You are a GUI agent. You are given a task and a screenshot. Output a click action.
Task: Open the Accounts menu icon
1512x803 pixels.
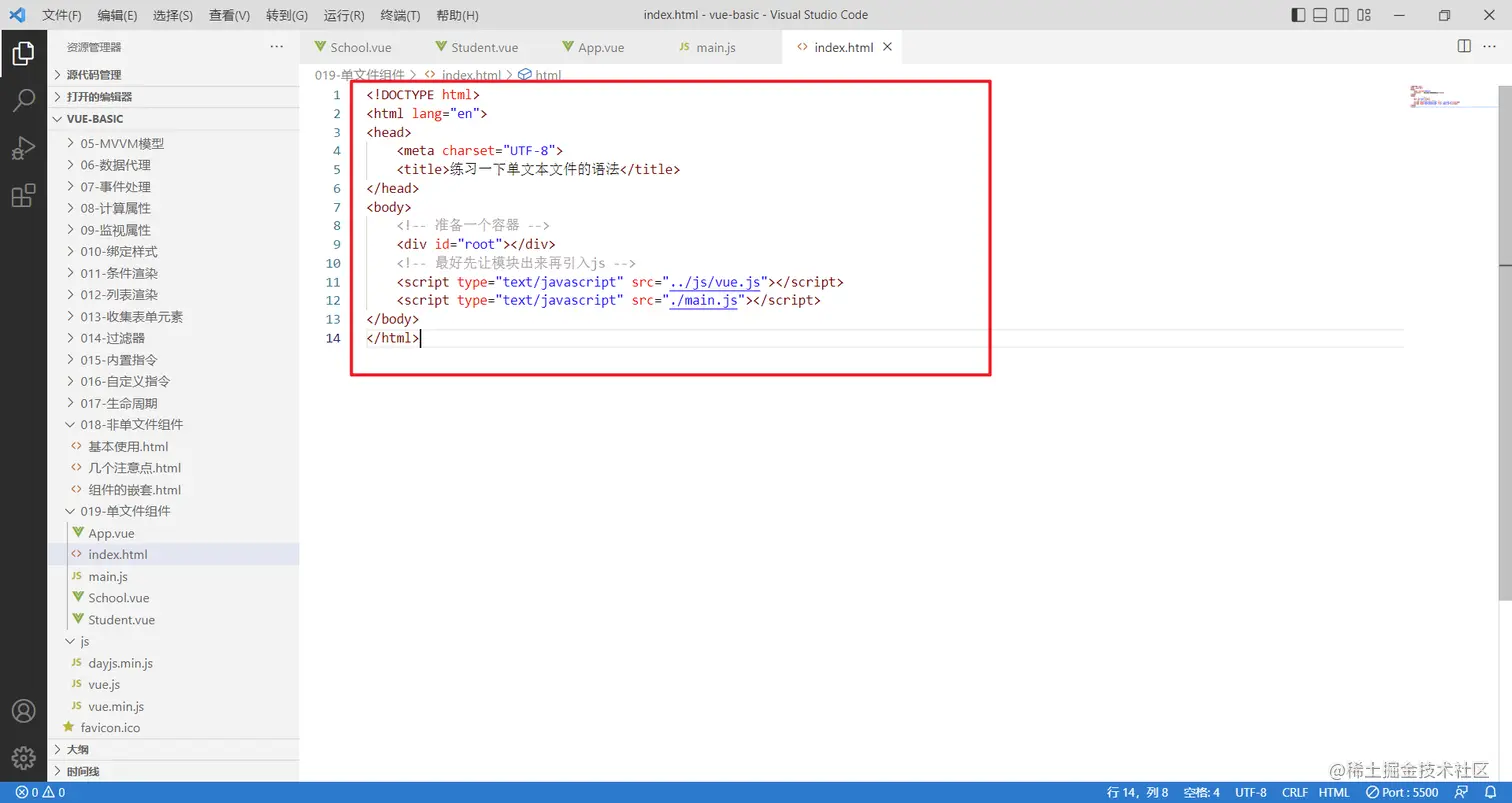pos(23,711)
